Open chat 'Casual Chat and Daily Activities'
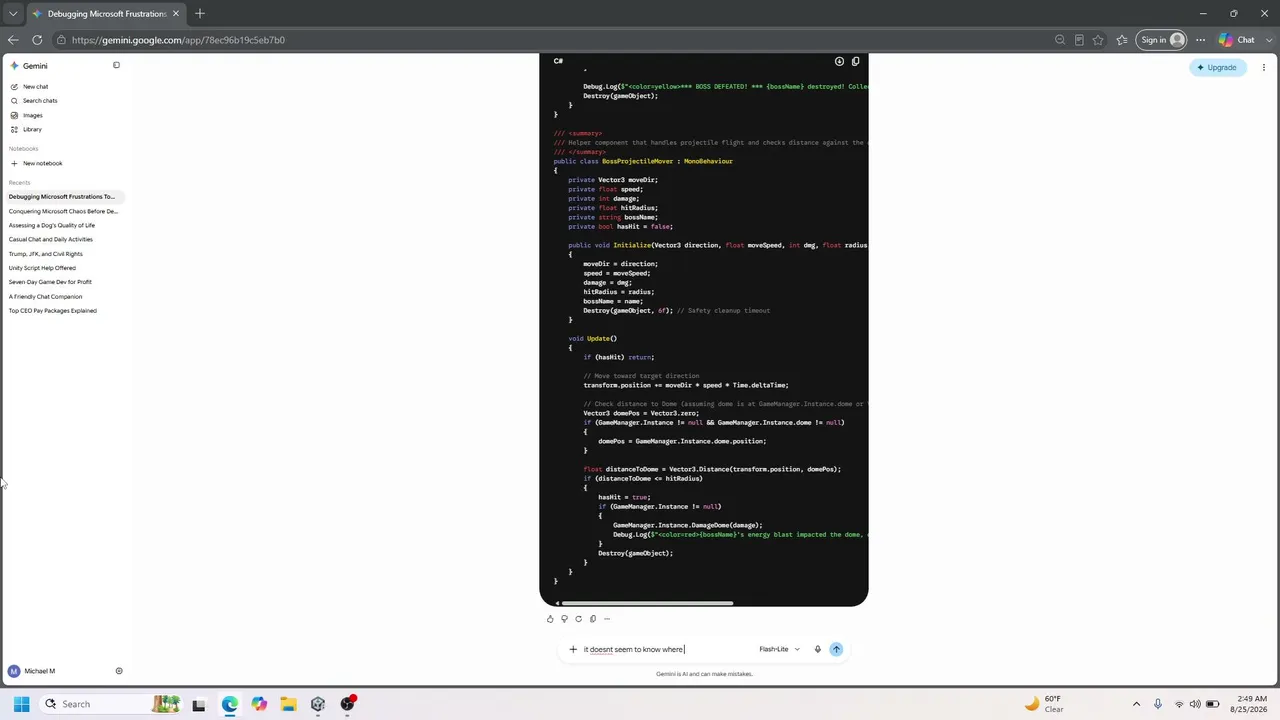The height and width of the screenshot is (720, 1280). [50, 239]
